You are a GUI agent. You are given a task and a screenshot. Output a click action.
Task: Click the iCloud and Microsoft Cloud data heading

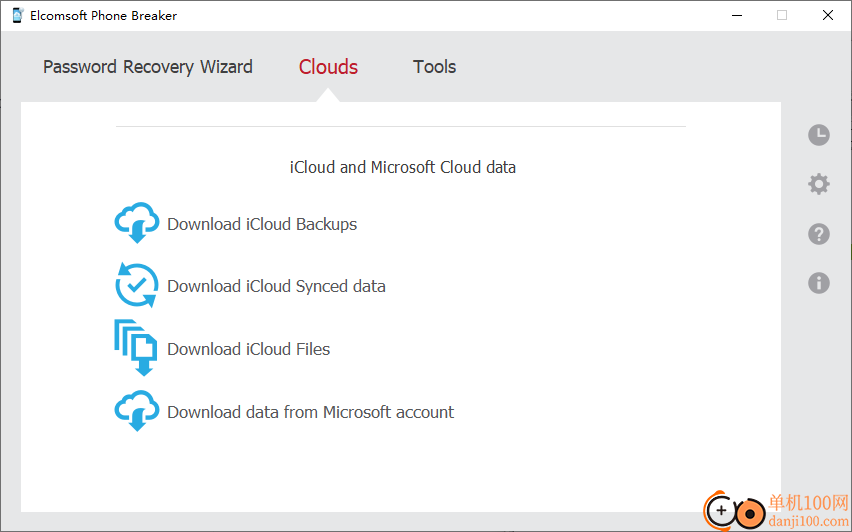point(403,167)
